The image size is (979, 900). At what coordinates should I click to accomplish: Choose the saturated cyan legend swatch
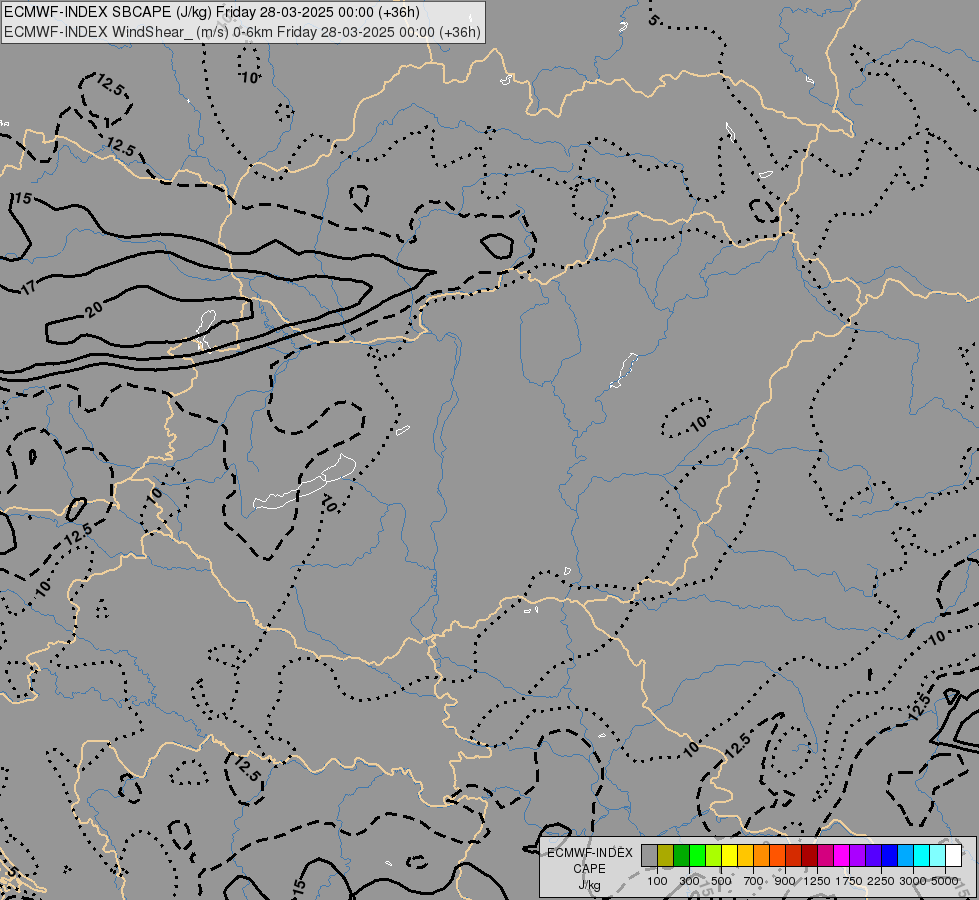pos(922,856)
